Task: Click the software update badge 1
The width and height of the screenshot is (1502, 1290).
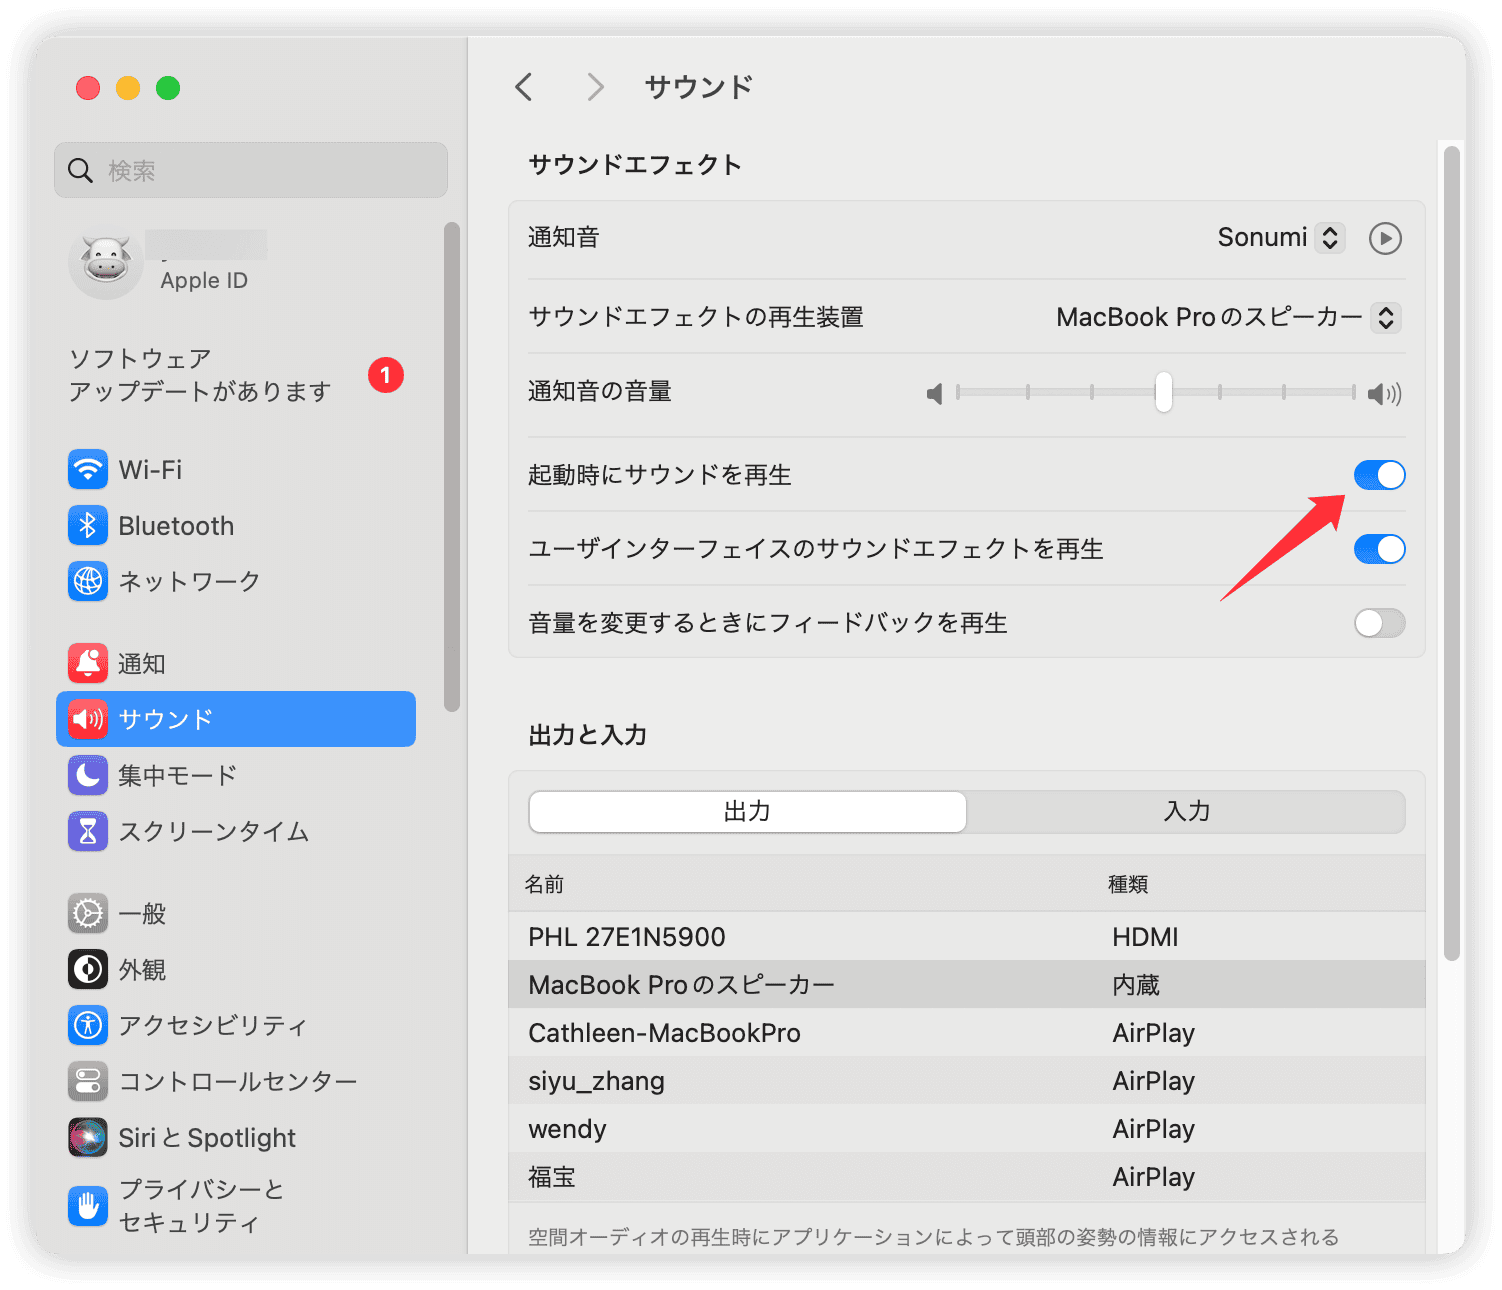Action: click(386, 375)
